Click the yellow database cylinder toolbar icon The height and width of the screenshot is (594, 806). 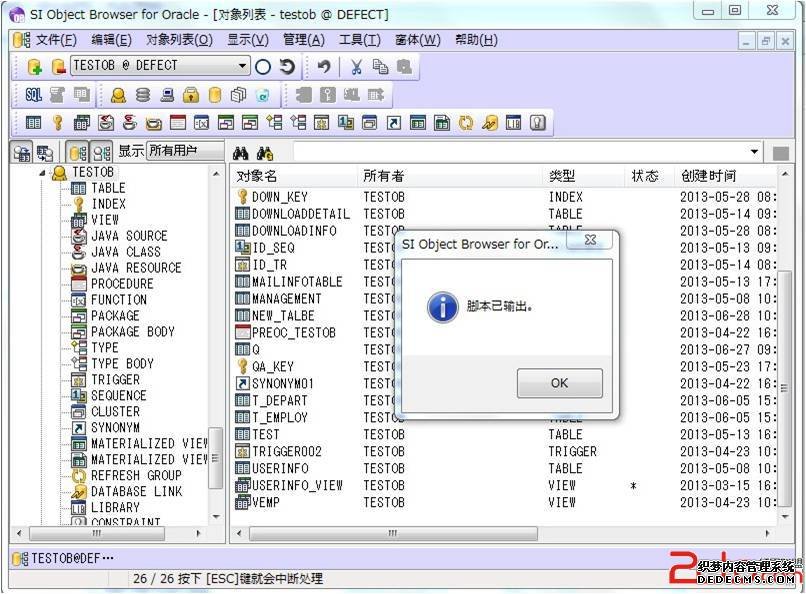(x=214, y=95)
